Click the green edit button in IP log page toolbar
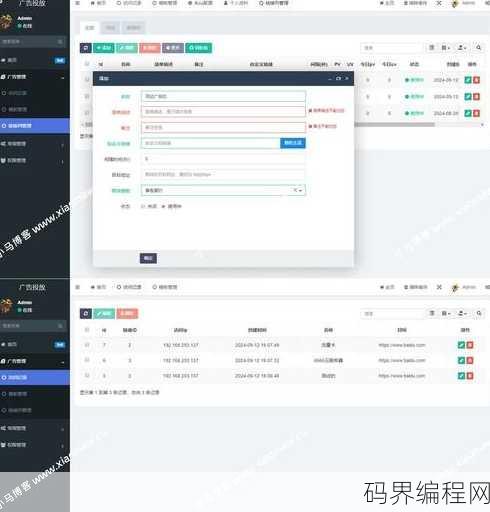 104,314
